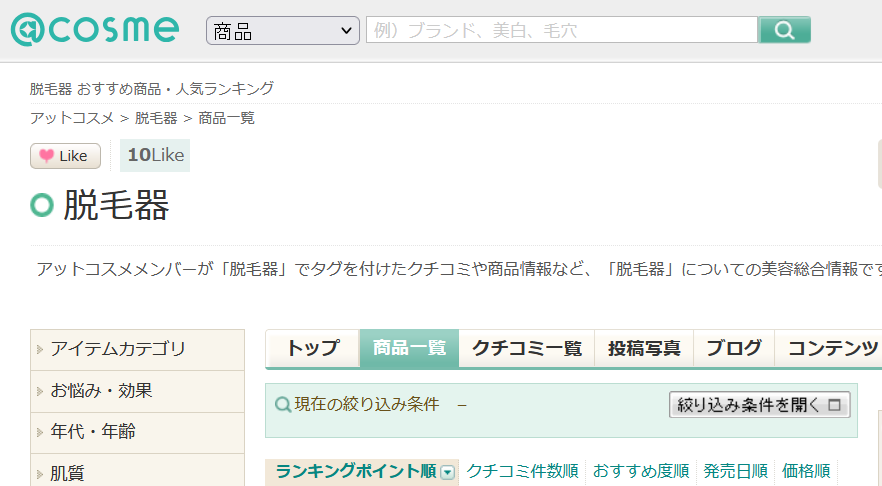The height and width of the screenshot is (486, 882).
Task: Select the 商品一覧 tab
Action: coord(409,348)
